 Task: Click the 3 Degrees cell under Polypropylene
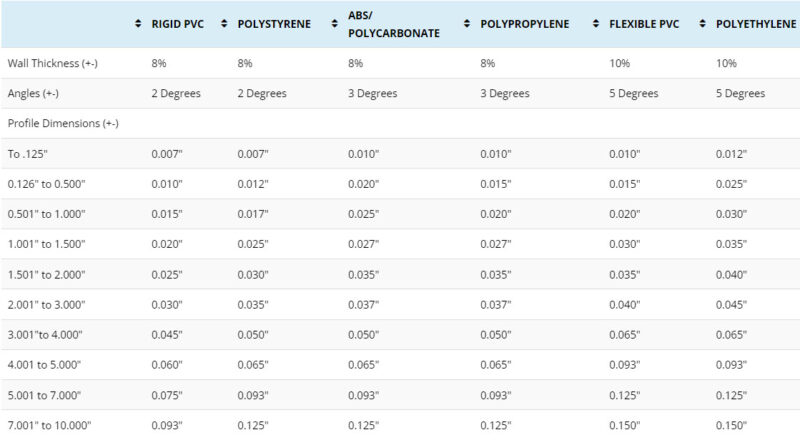(505, 93)
